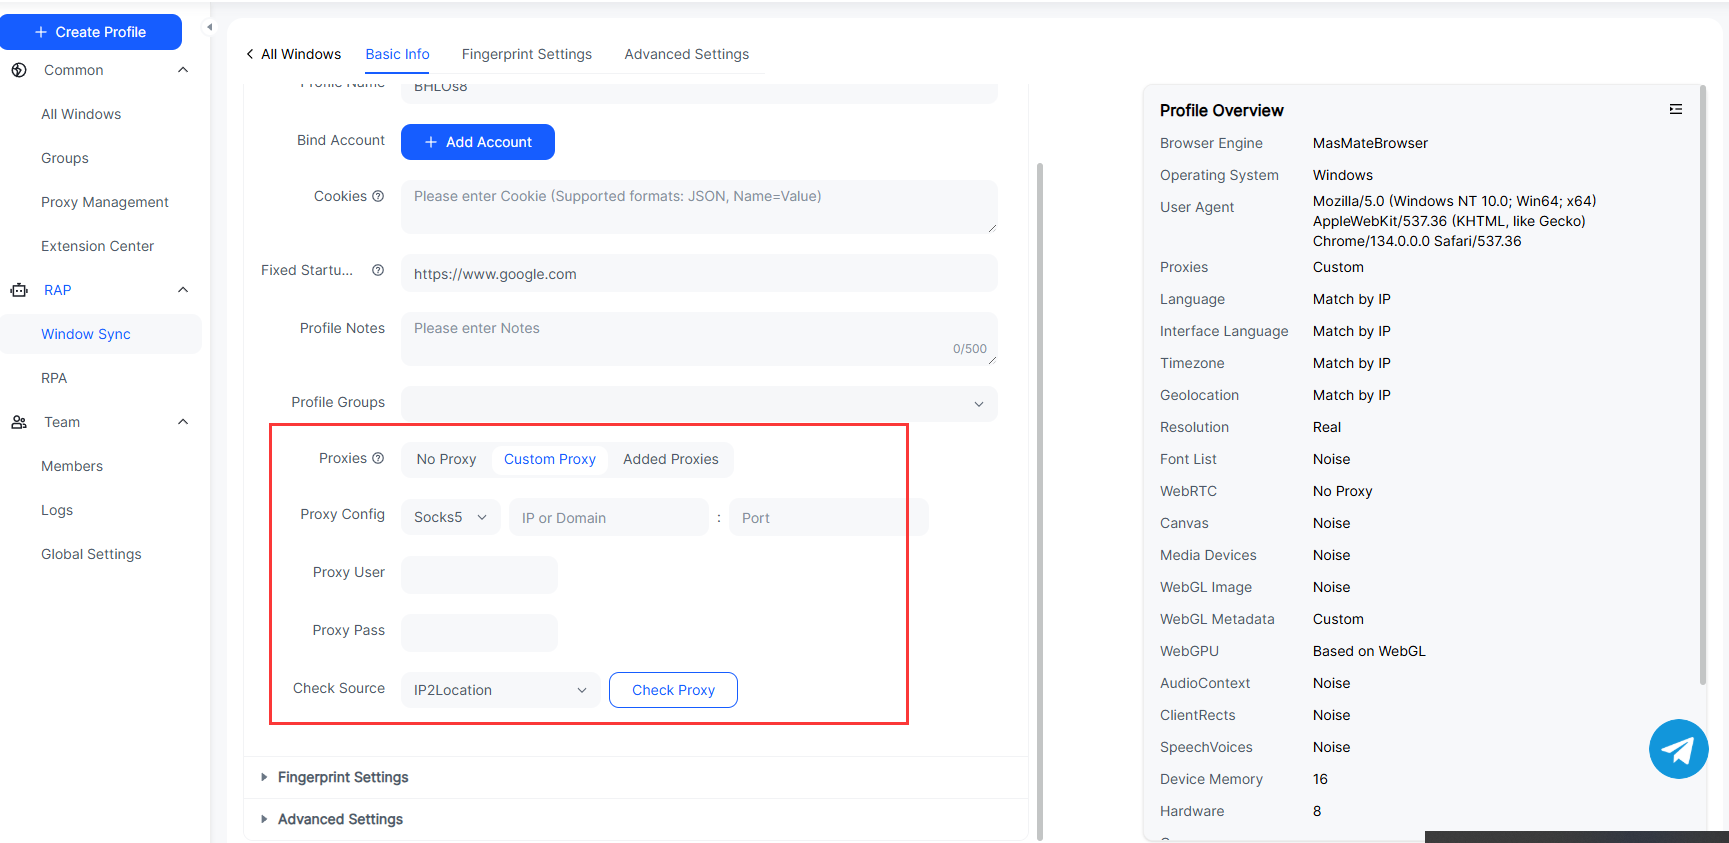The width and height of the screenshot is (1729, 843).
Task: Click the Fixed Startup URL help icon
Action: click(378, 270)
